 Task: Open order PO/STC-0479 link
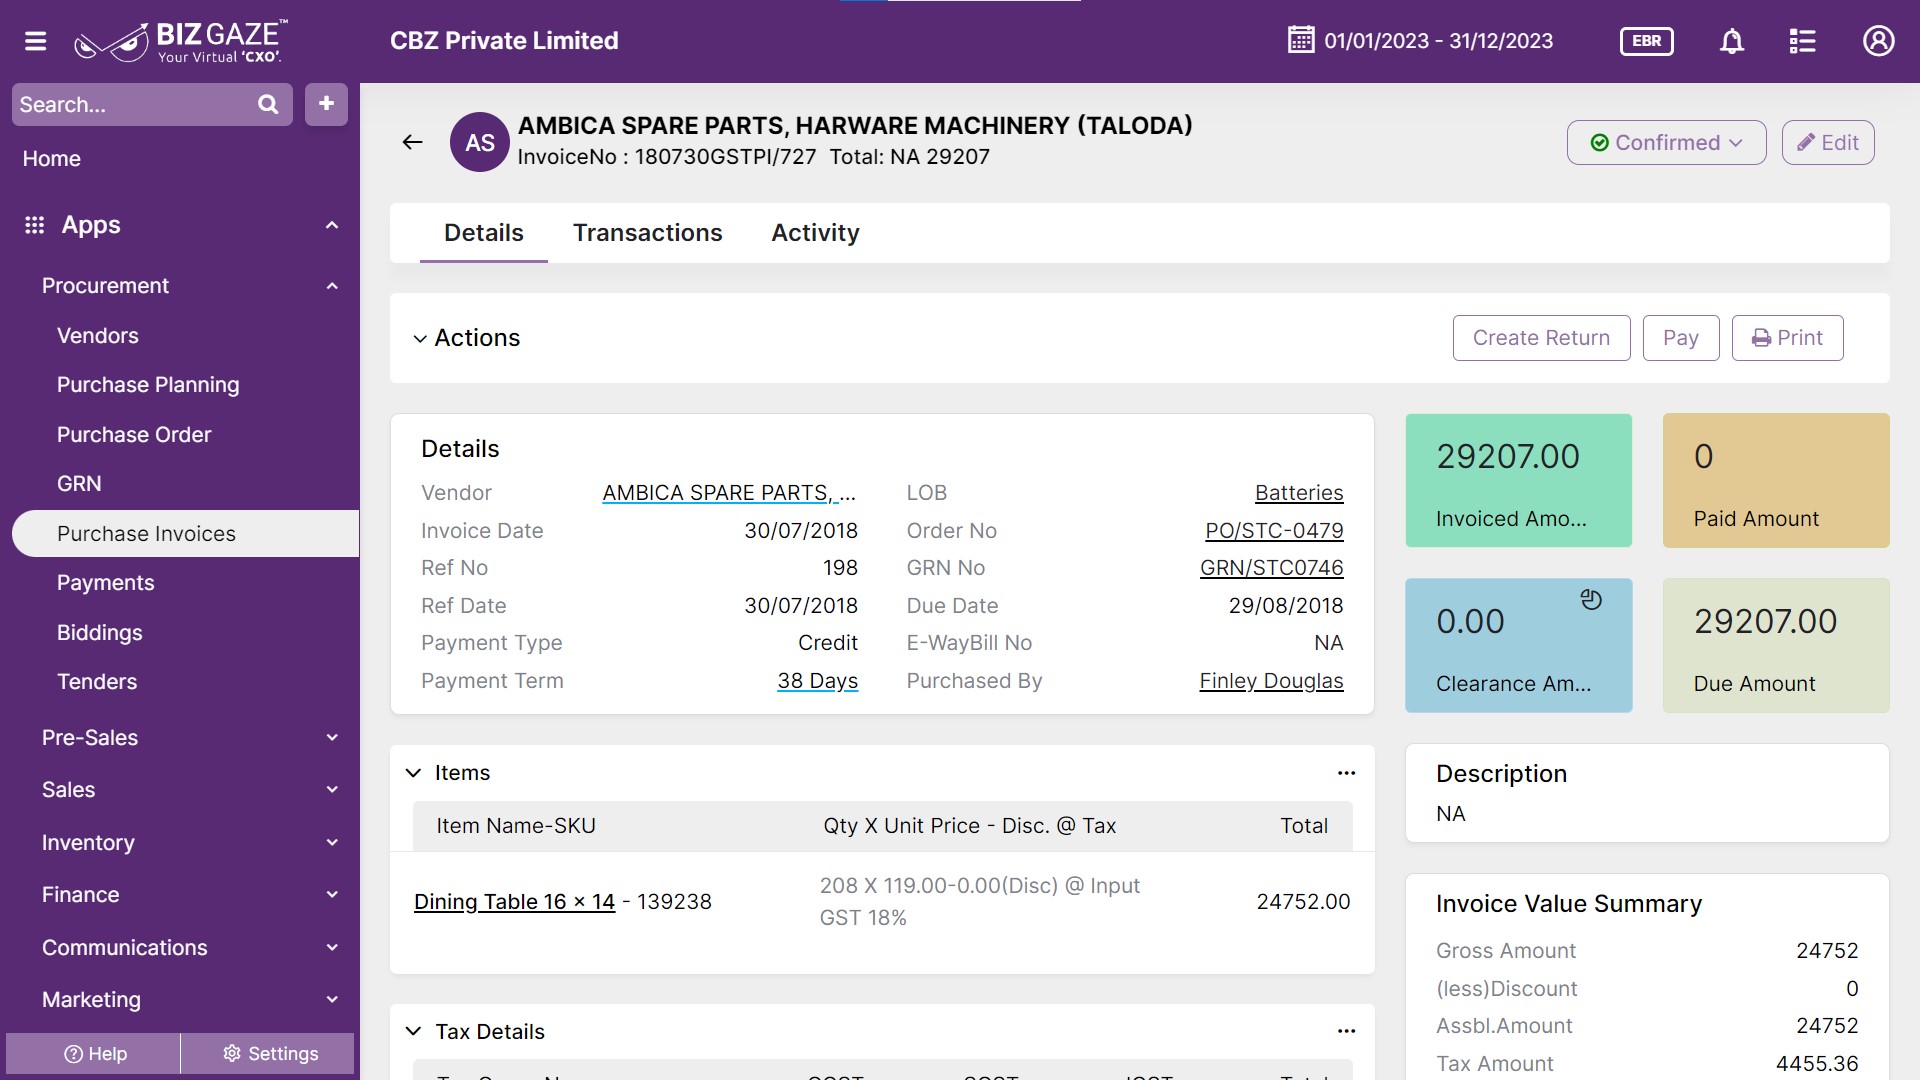[x=1274, y=531]
